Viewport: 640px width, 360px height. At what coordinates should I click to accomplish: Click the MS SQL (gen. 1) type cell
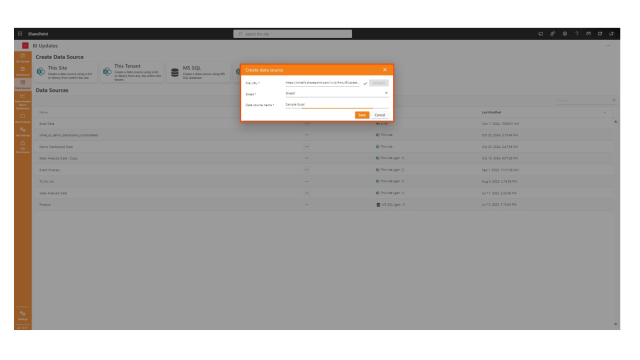pos(390,205)
